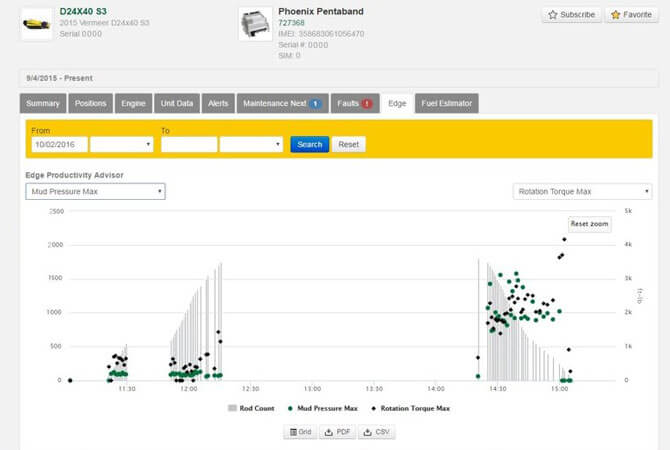Open device link 727368

pos(291,22)
